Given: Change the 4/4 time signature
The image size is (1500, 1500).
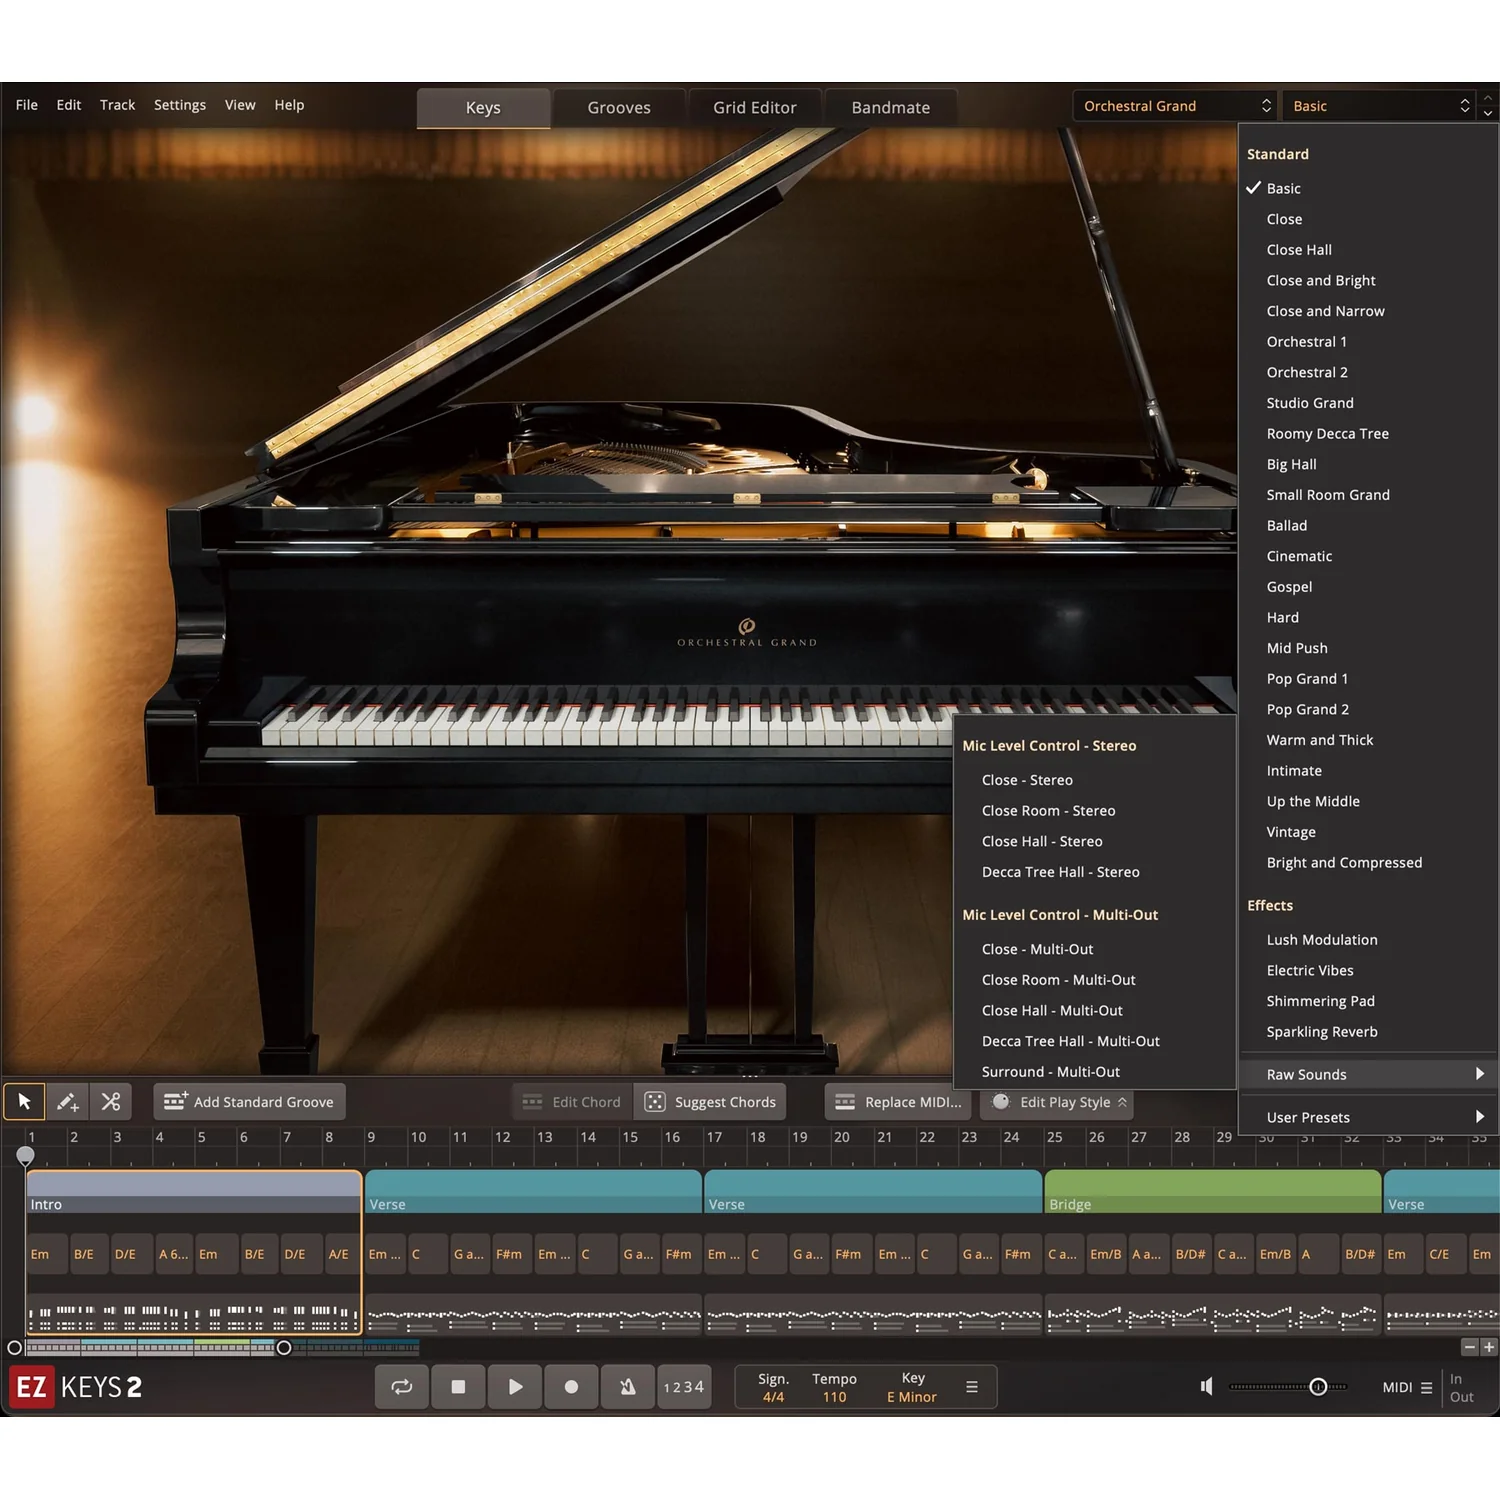Looking at the screenshot, I should coord(773,1397).
